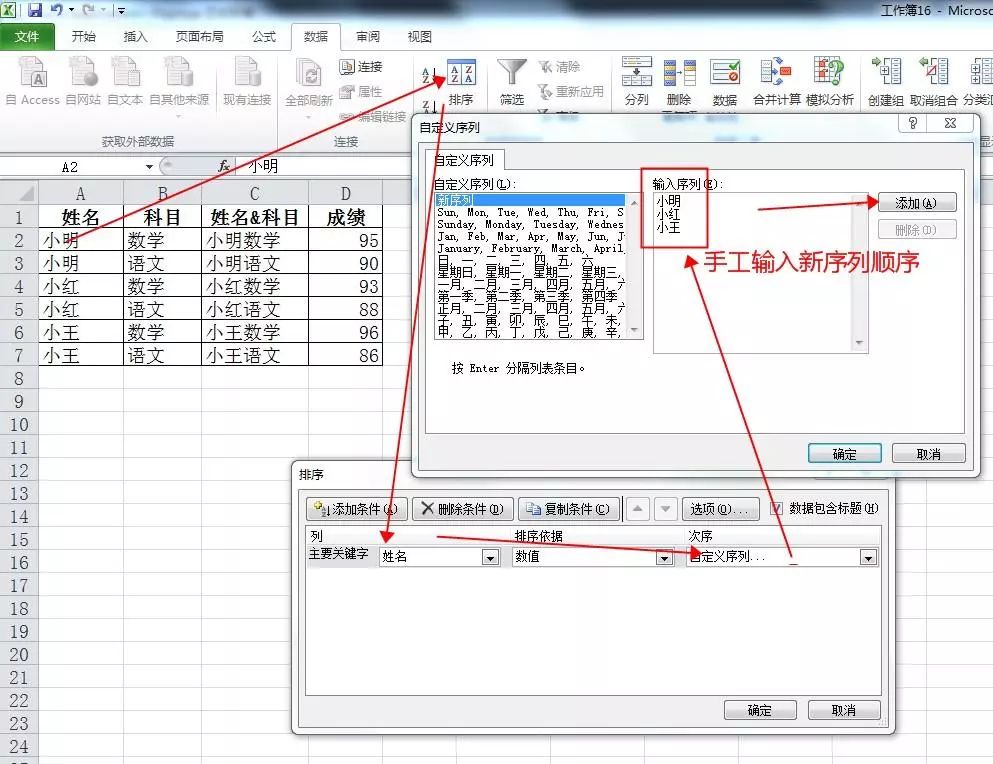Open the 数值 sort-by dropdown

point(664,558)
